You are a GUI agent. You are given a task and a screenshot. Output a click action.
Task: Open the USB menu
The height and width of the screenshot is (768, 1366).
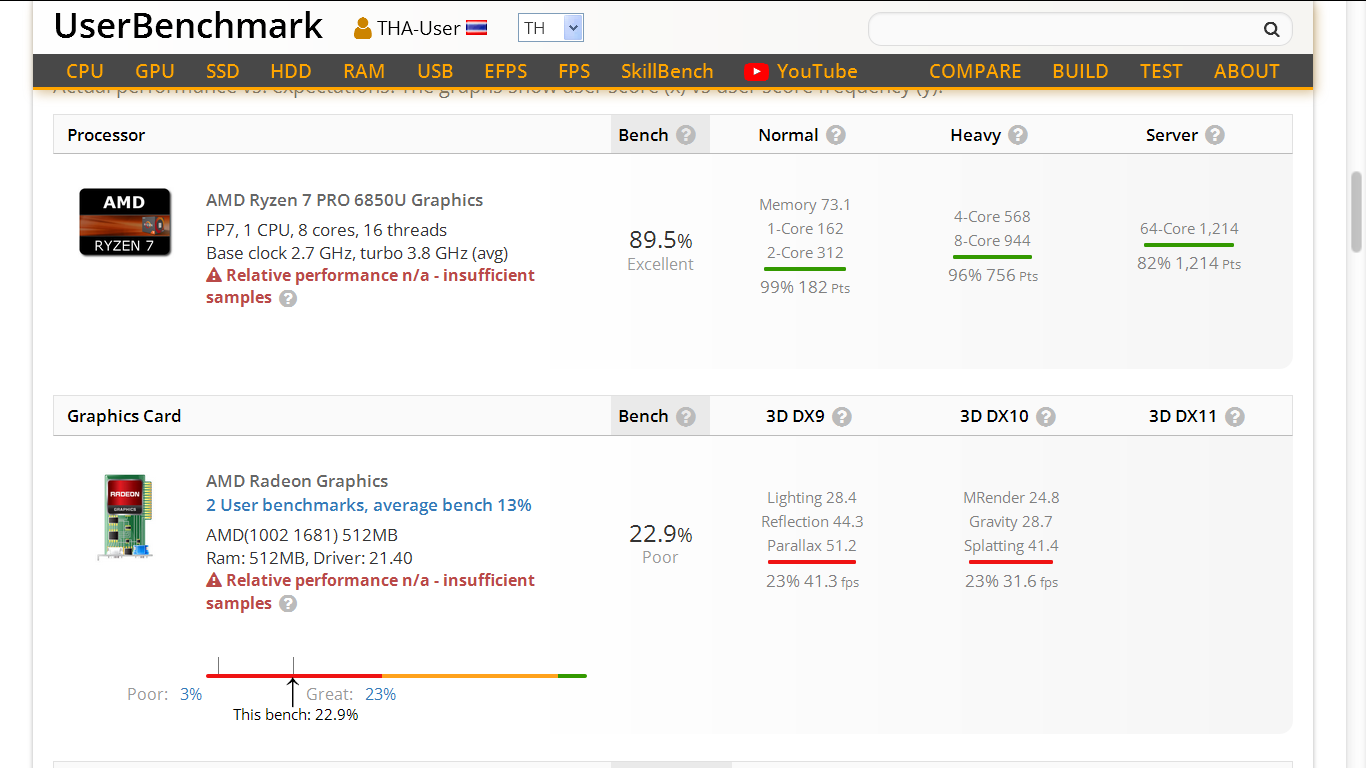click(x=435, y=71)
